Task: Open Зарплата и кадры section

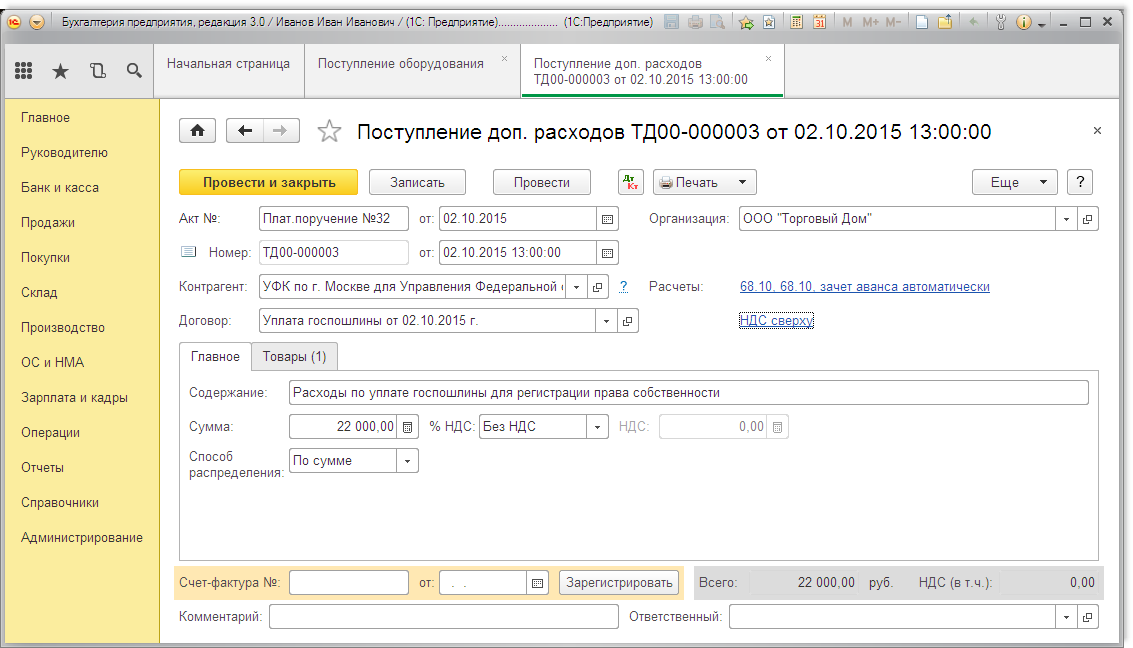Action: [74, 398]
